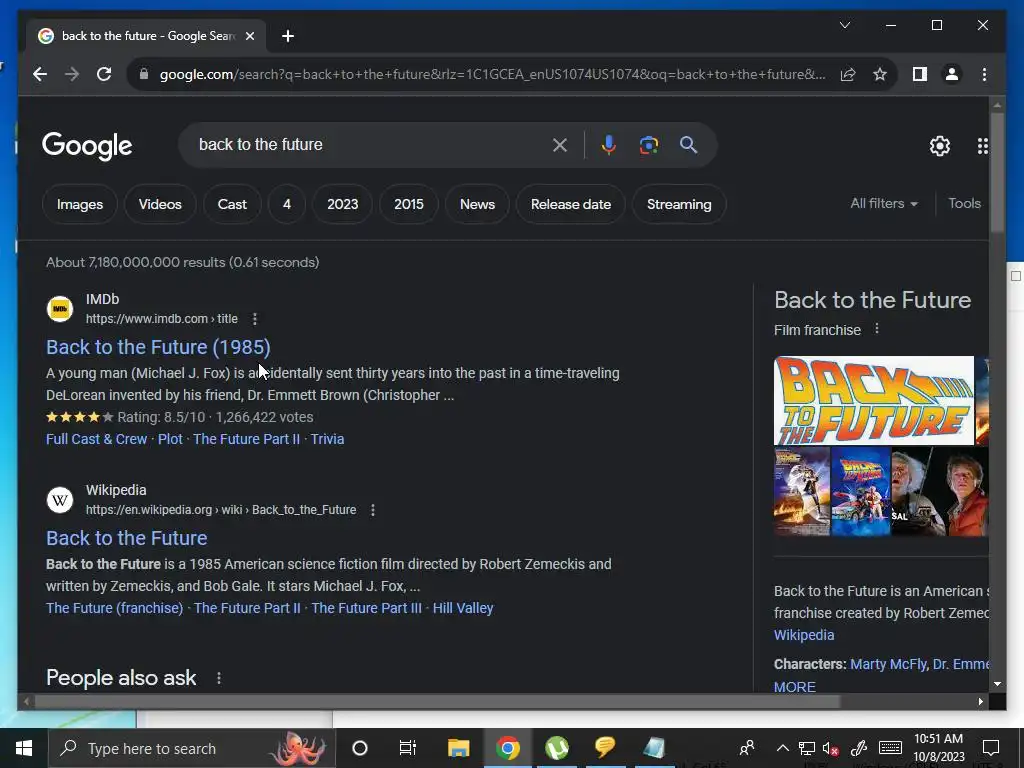The width and height of the screenshot is (1024, 768).
Task: Open the Hill Valley link
Action: point(463,608)
